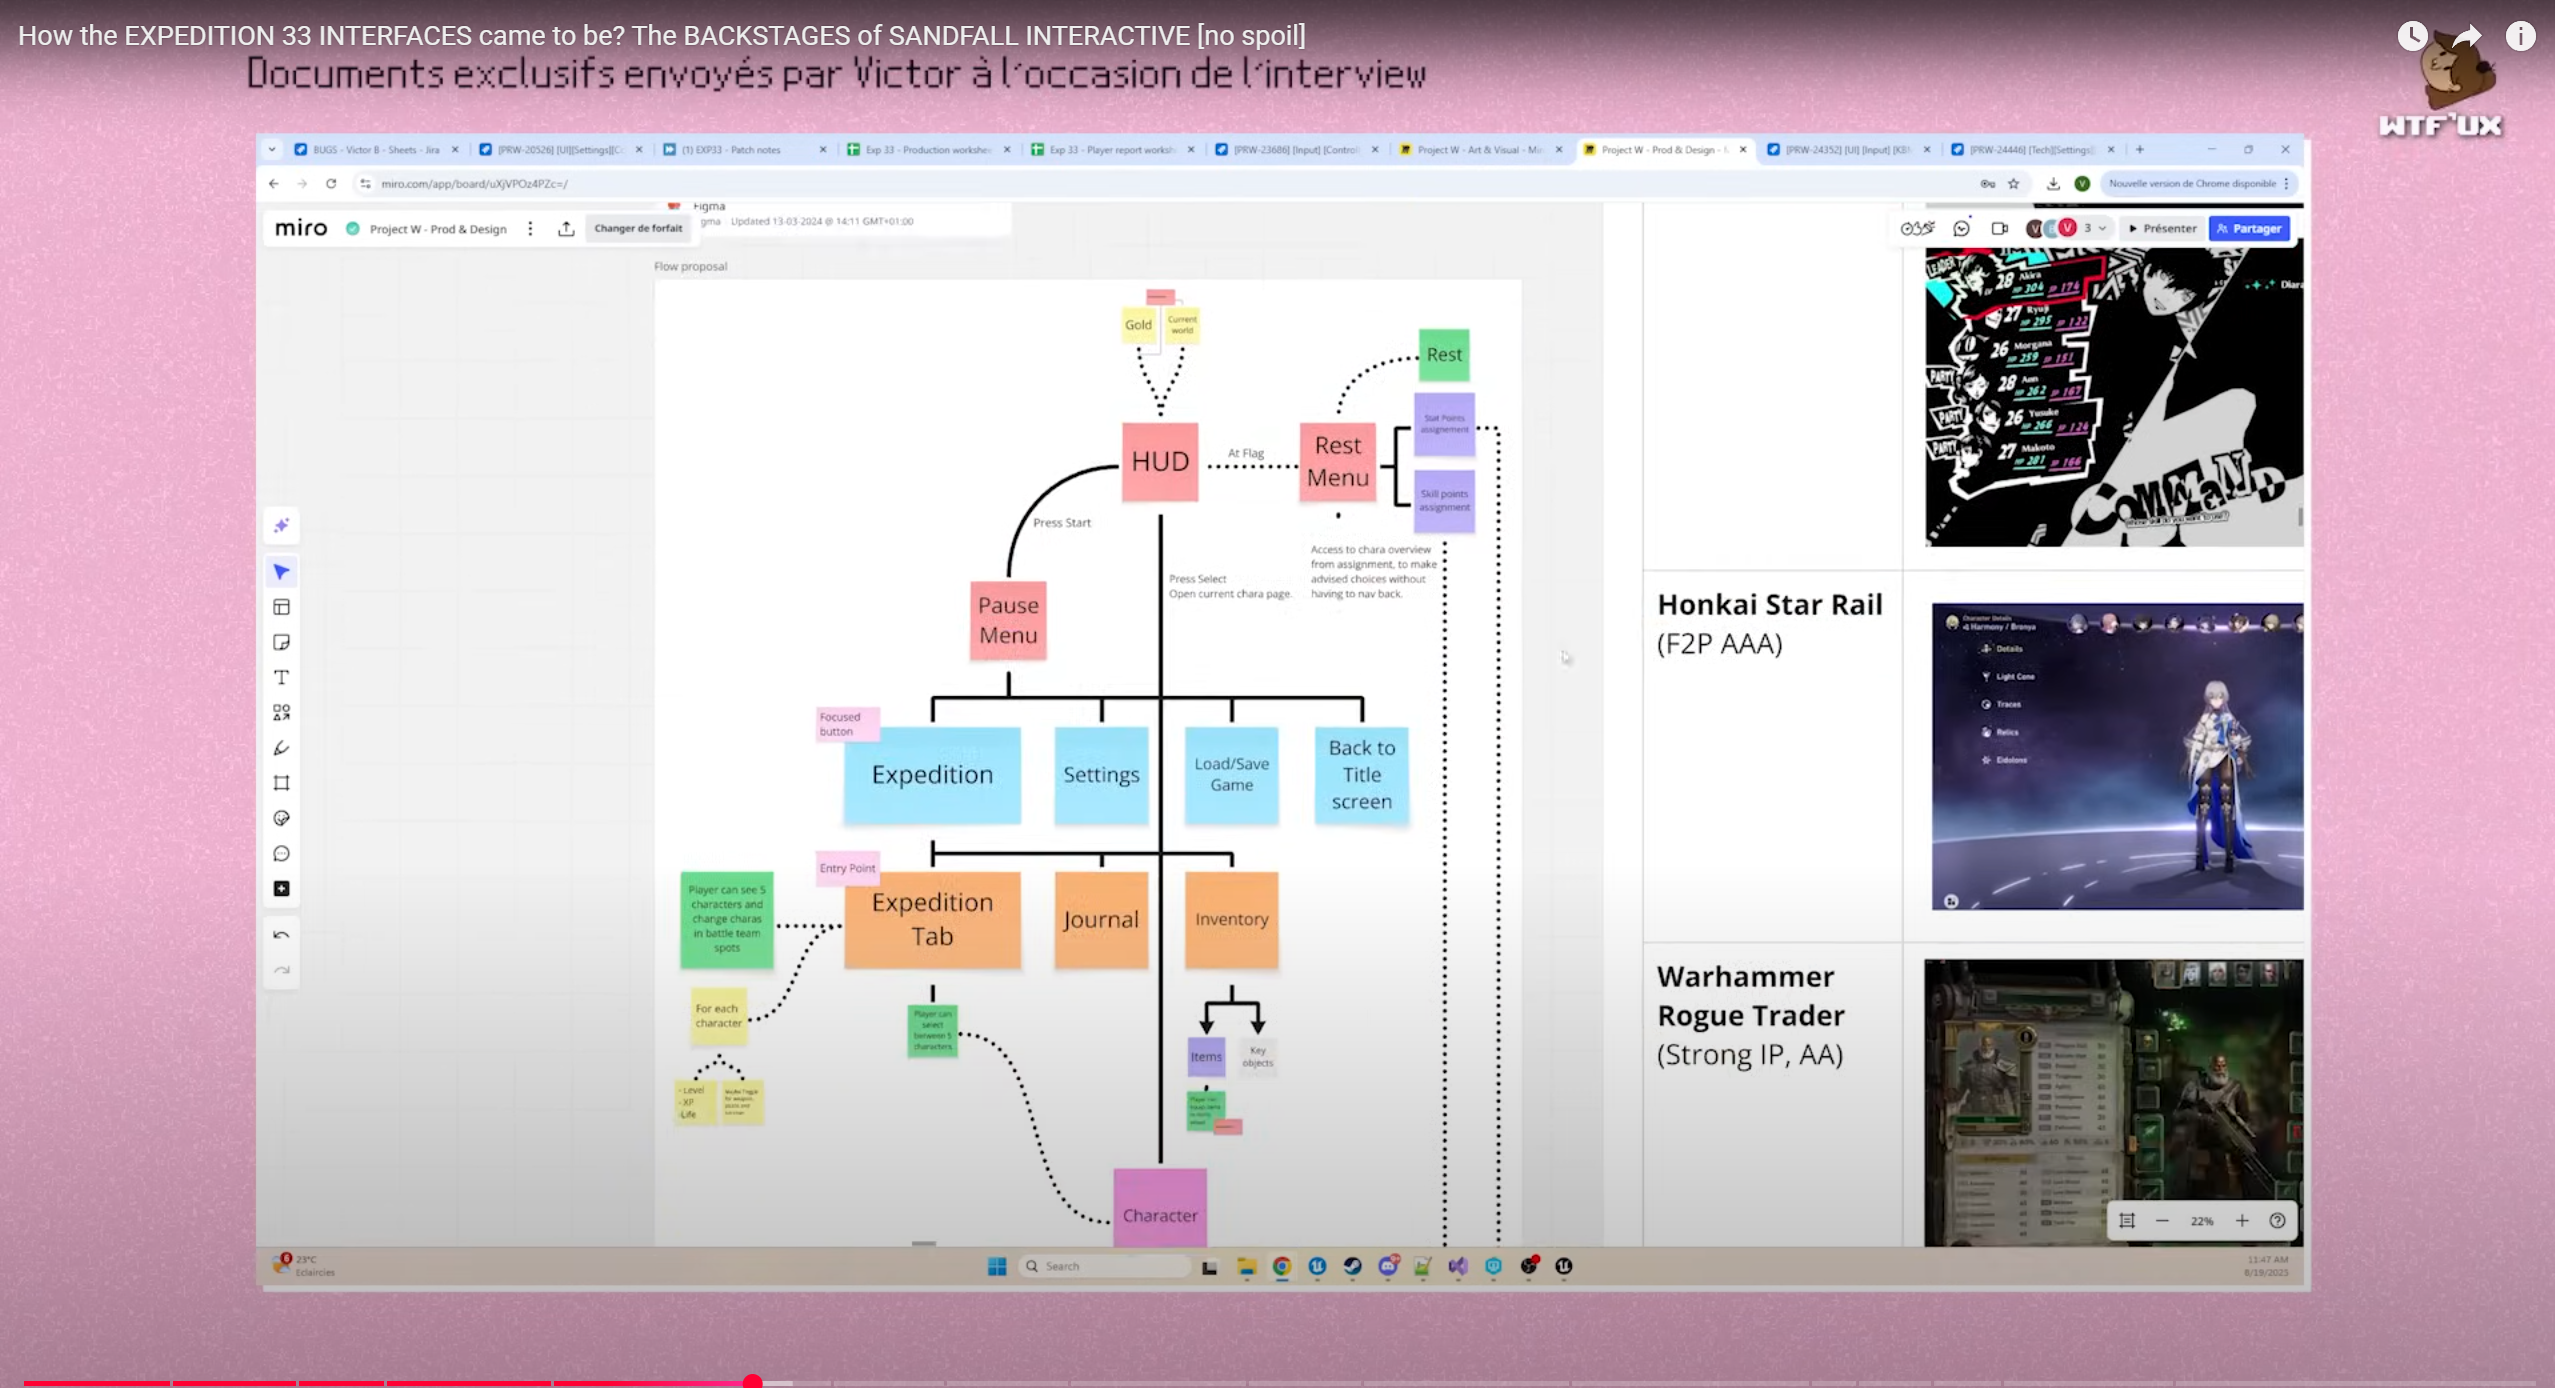Bookmark page with the star icon
Image resolution: width=2555 pixels, height=1388 pixels.
click(x=2014, y=183)
